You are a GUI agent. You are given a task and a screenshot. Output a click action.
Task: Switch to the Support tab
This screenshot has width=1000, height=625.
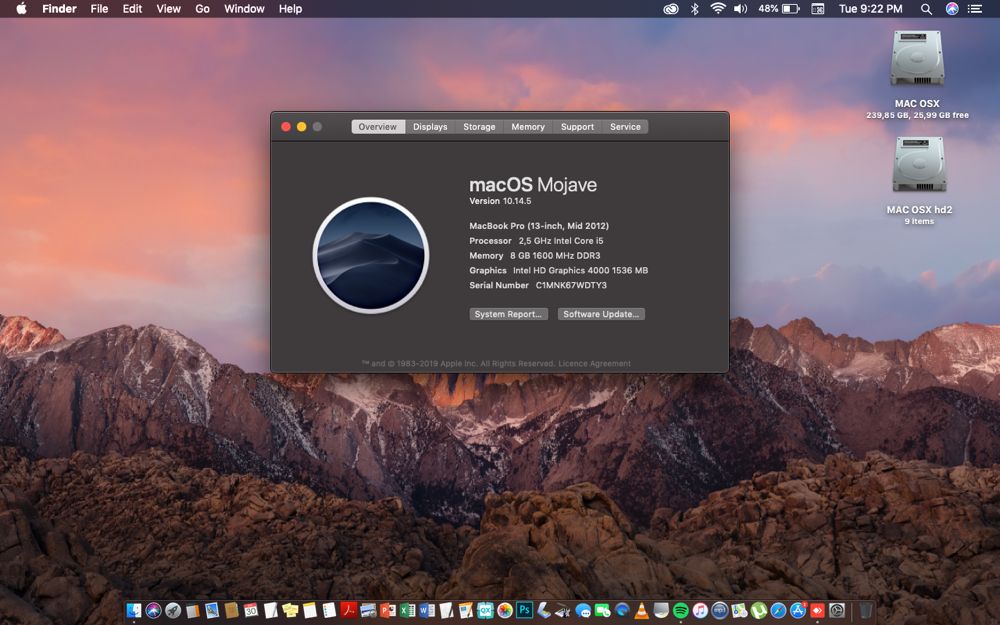(577, 127)
